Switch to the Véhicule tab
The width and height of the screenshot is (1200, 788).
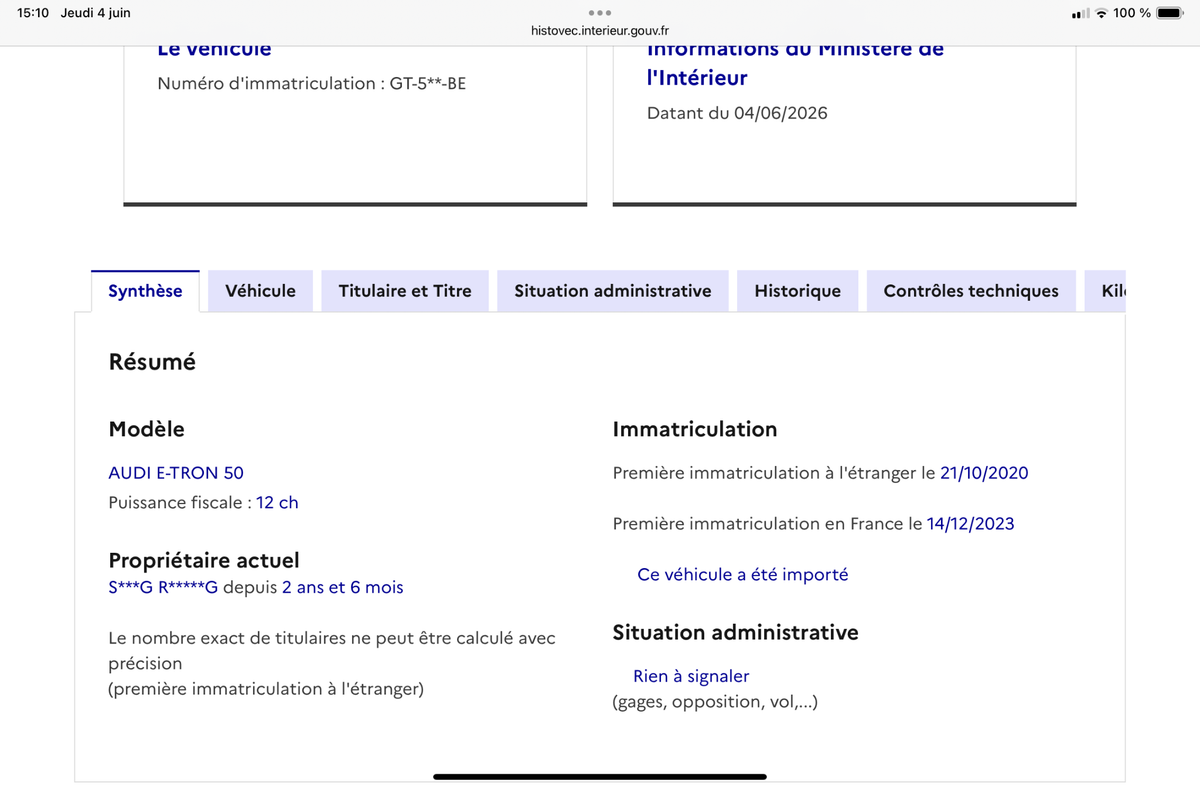[261, 291]
